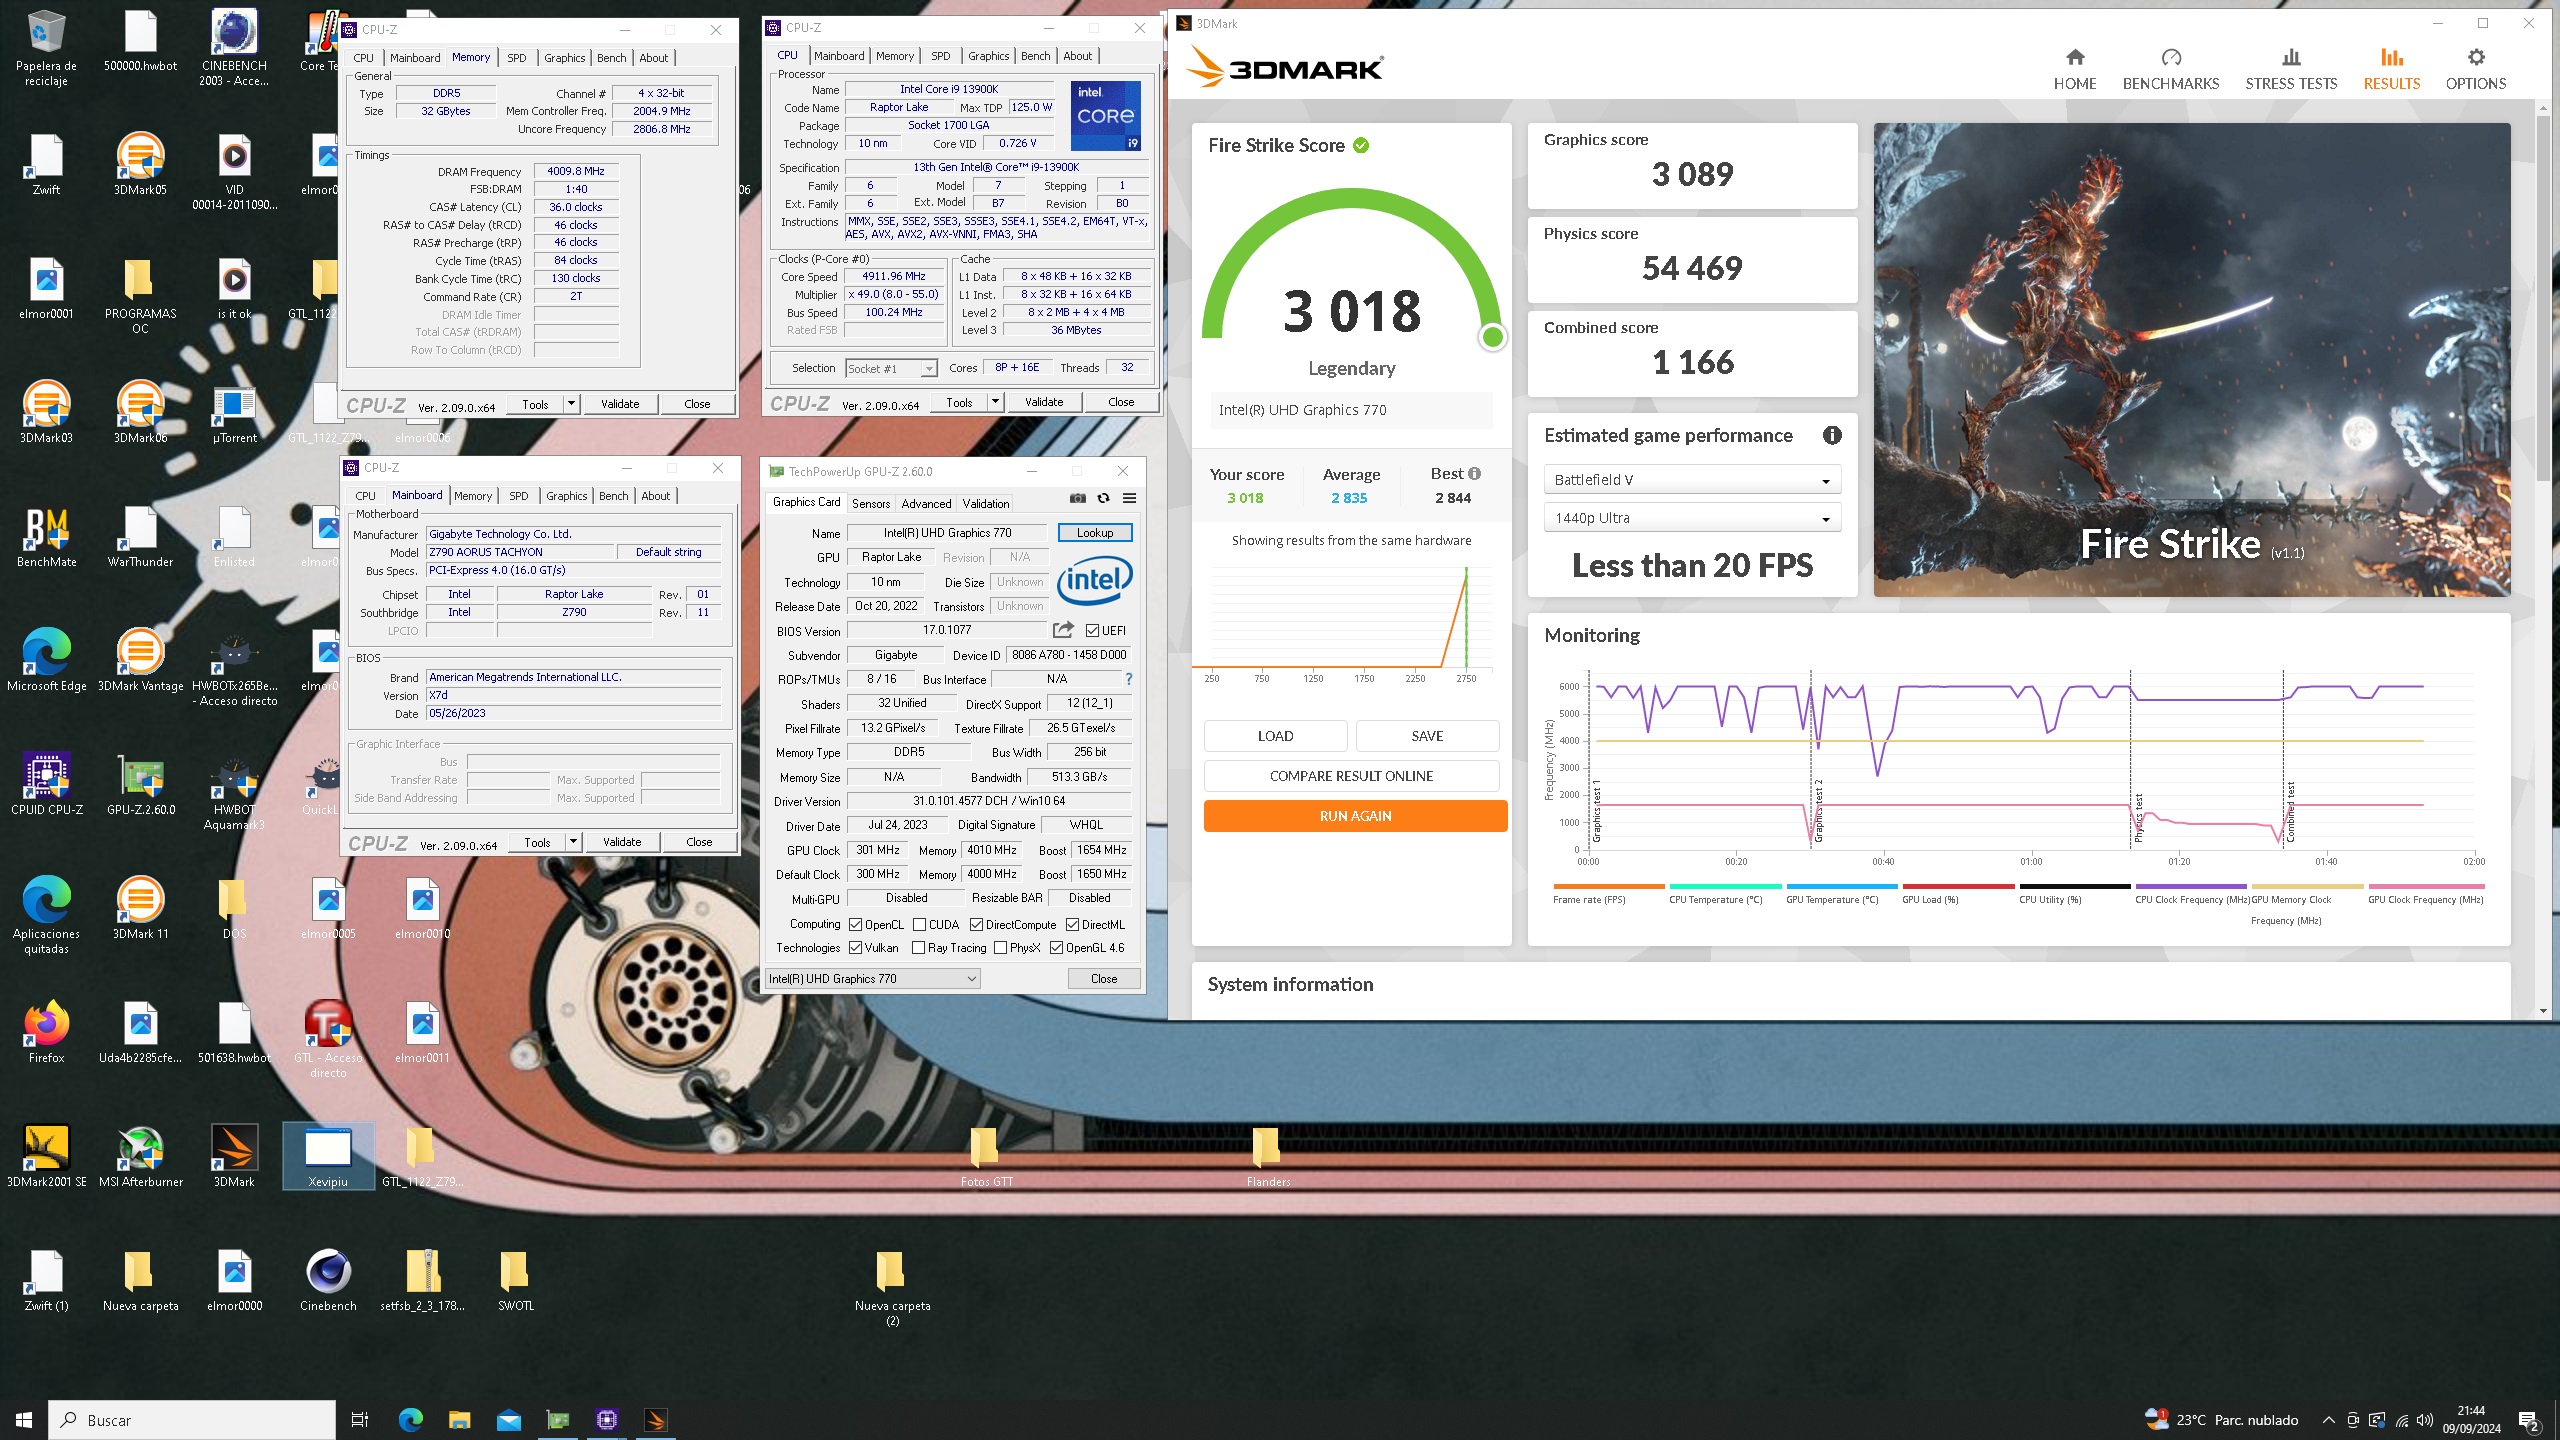The width and height of the screenshot is (2560, 1440).
Task: Toggle UEFI checkbox in GPU-Z
Action: pos(1092,631)
